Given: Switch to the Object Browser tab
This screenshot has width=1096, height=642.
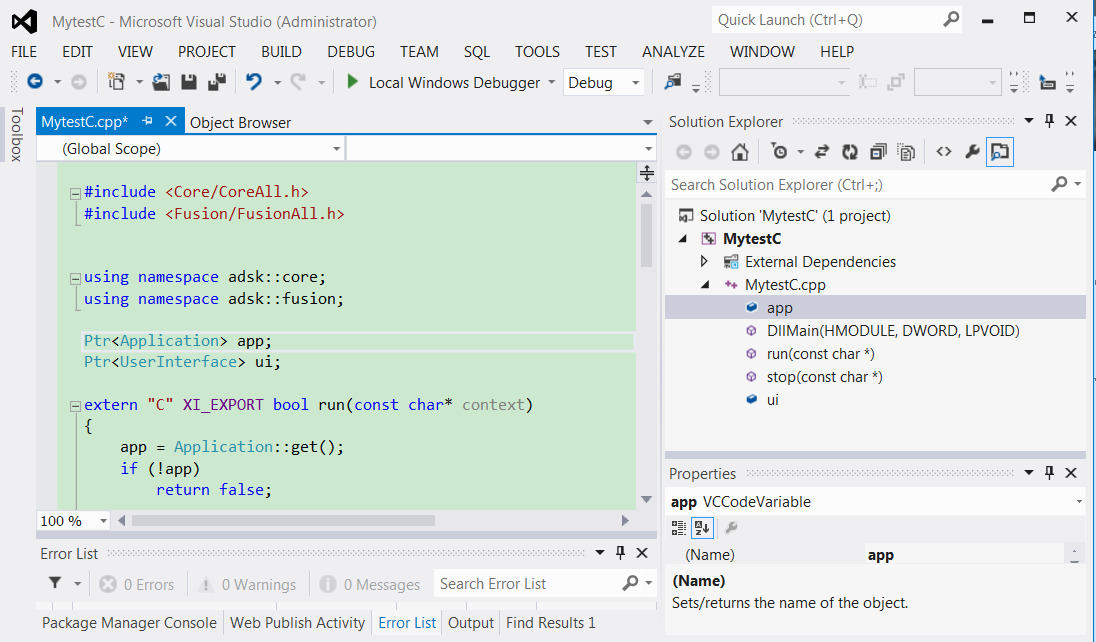Looking at the screenshot, I should [240, 122].
